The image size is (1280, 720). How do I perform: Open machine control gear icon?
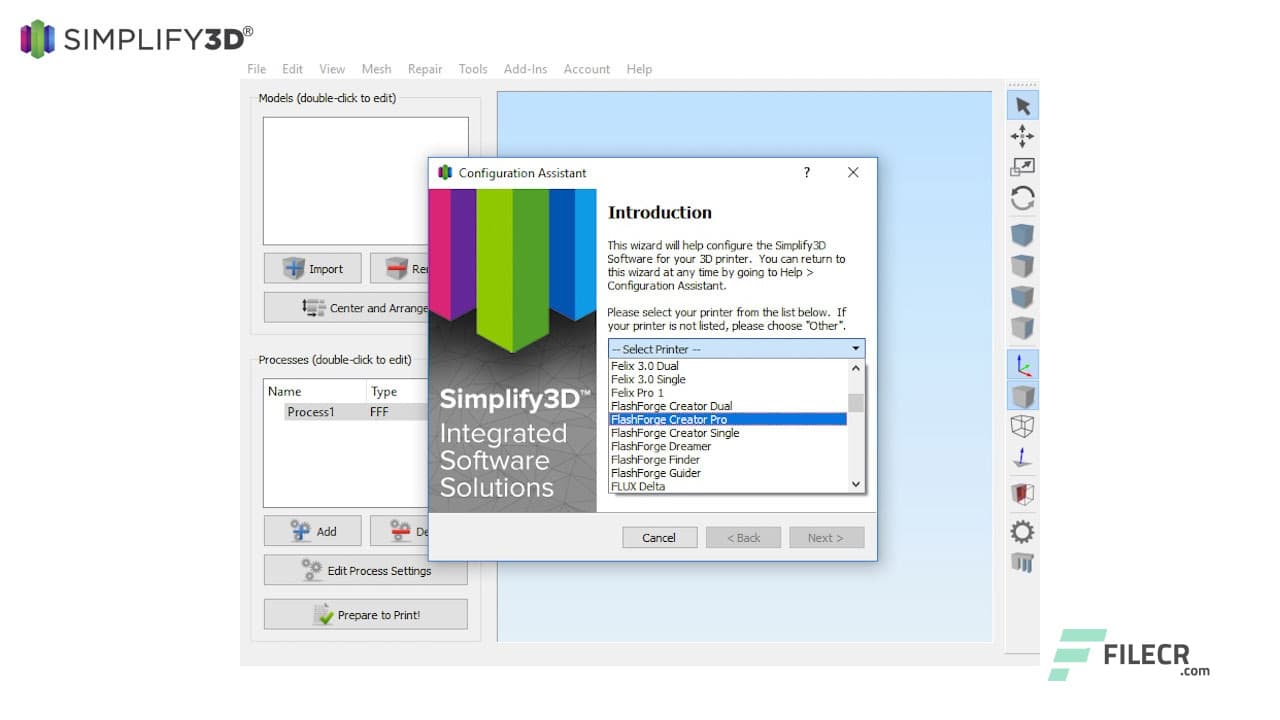(x=1022, y=531)
